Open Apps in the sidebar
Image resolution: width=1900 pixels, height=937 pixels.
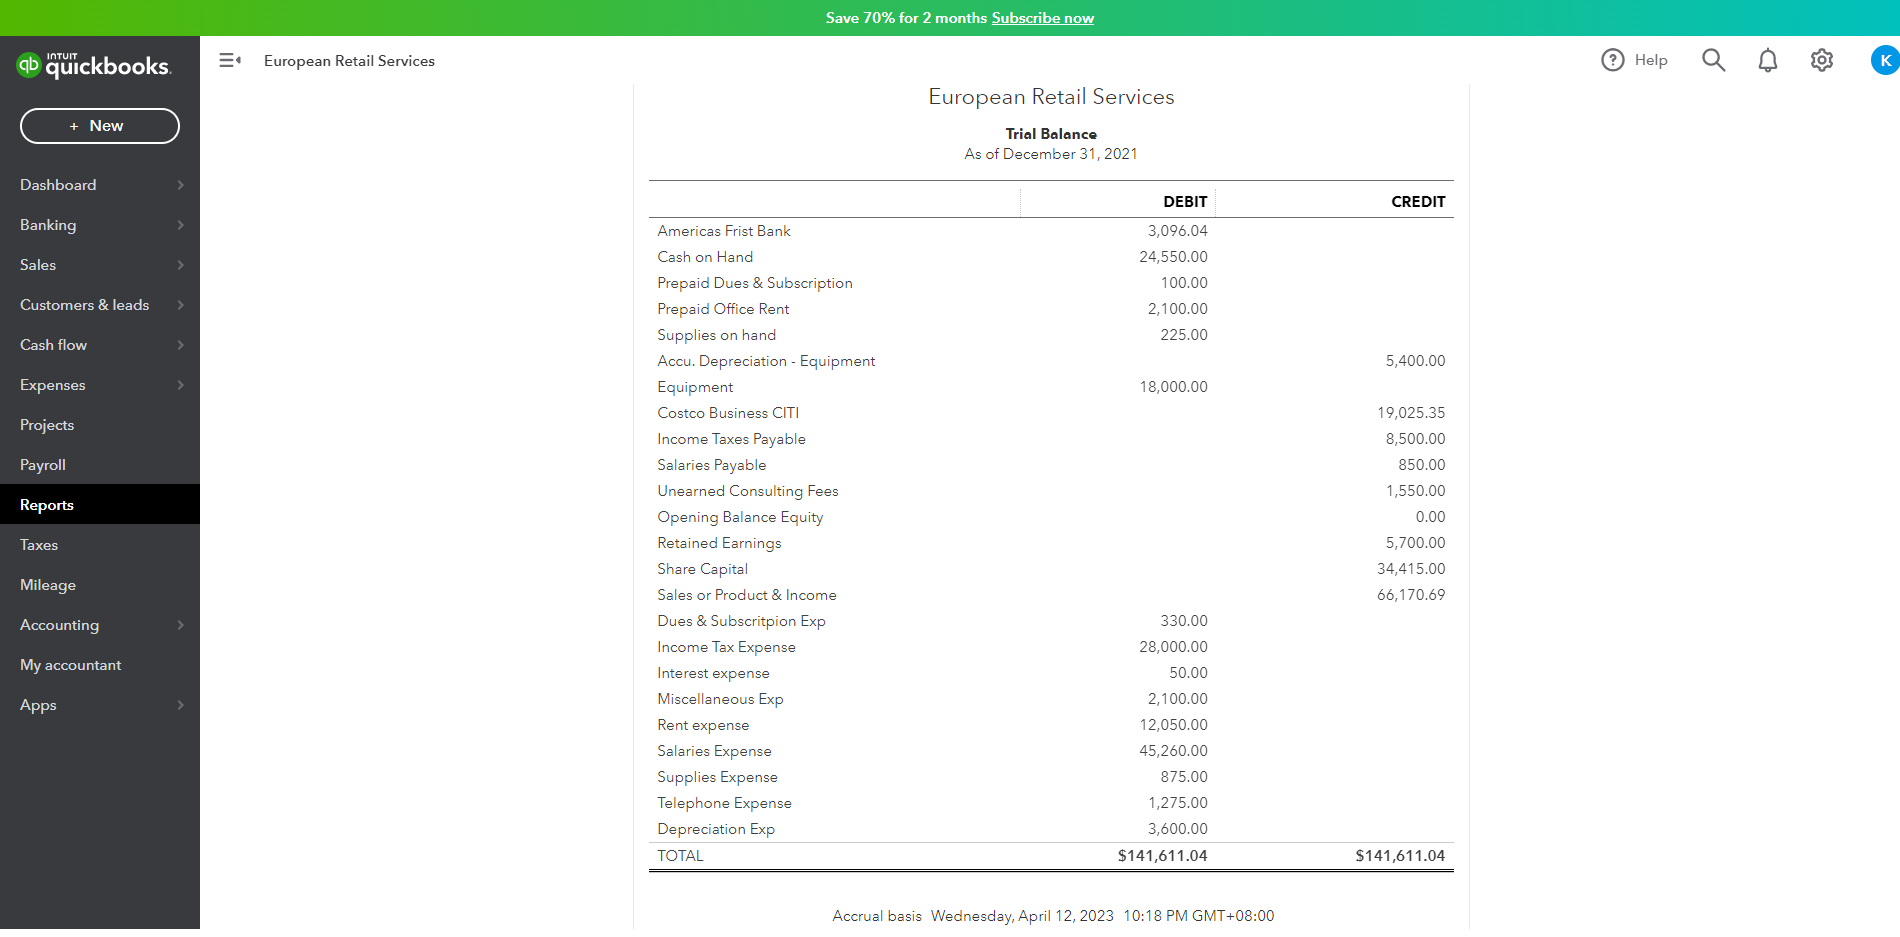38,705
